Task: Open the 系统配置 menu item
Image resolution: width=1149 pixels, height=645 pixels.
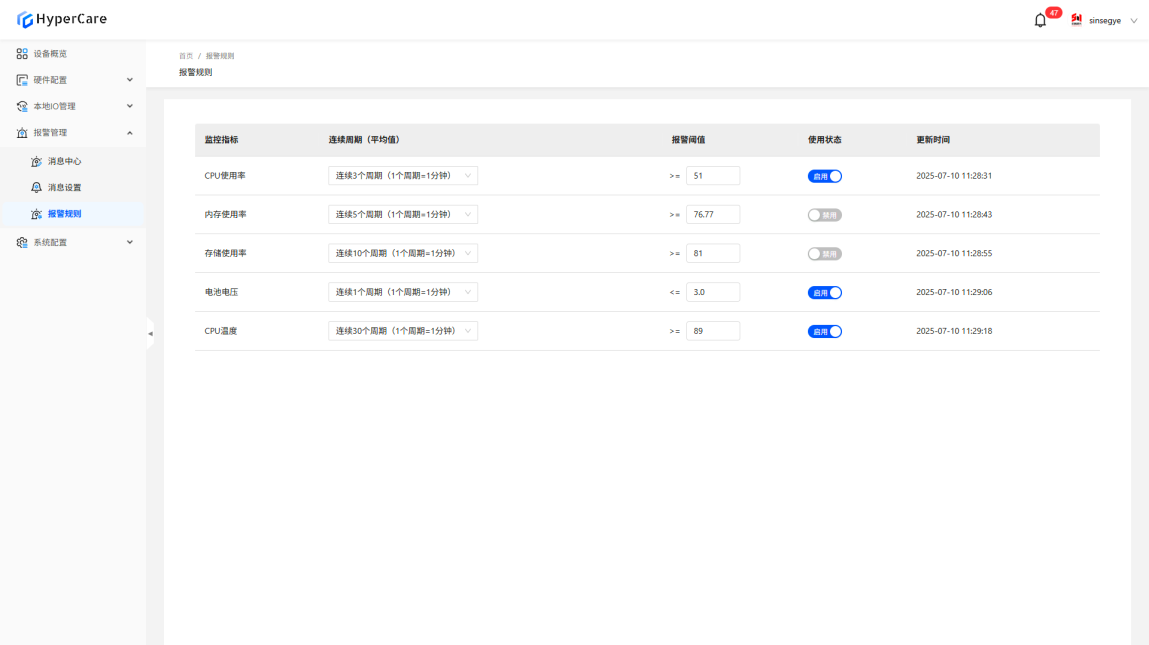Action: pyautogui.click(x=73, y=243)
